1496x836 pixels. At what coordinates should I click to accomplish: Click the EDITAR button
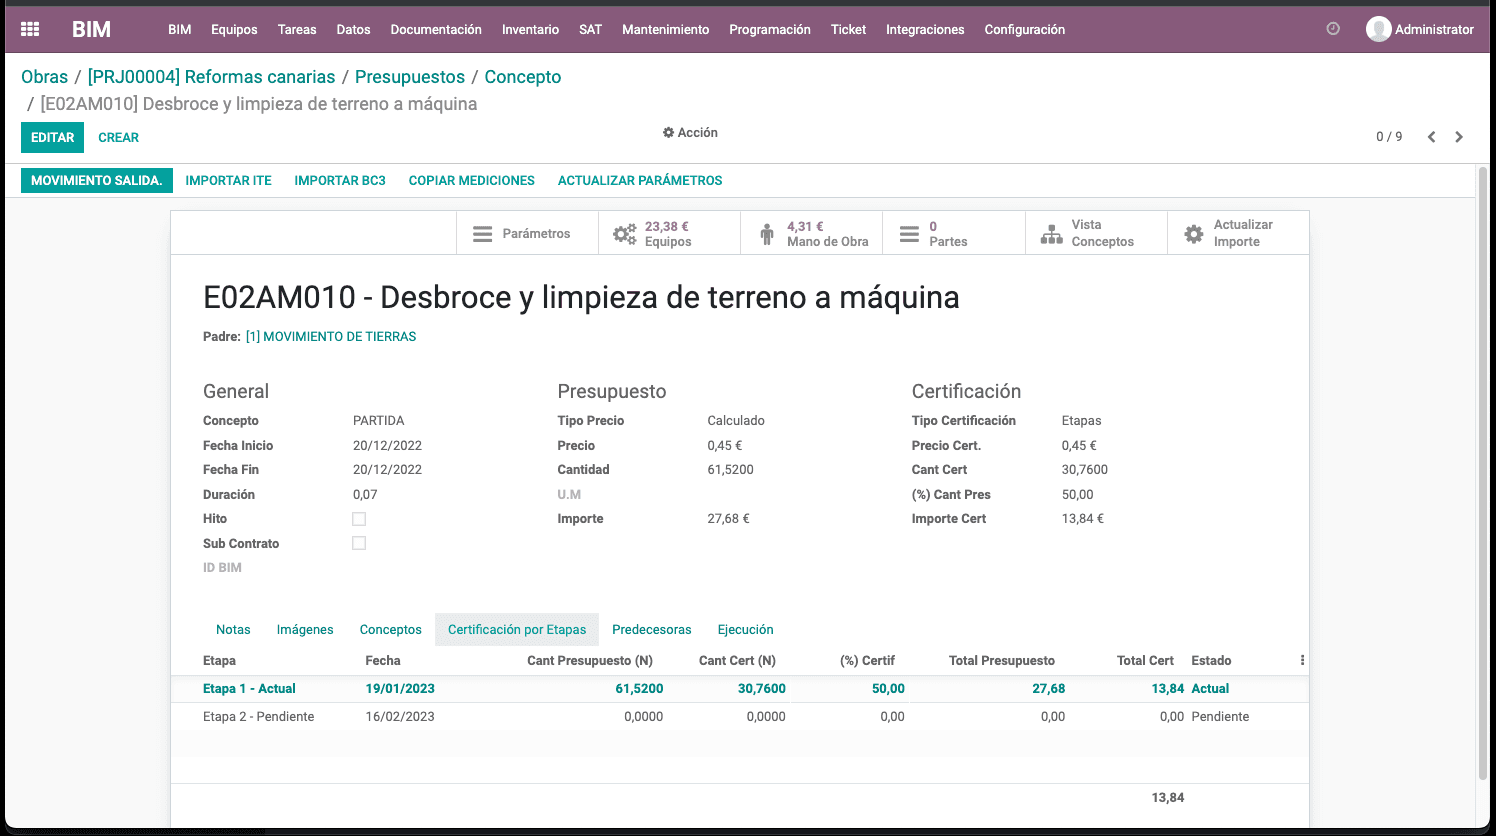pyautogui.click(x=52, y=137)
